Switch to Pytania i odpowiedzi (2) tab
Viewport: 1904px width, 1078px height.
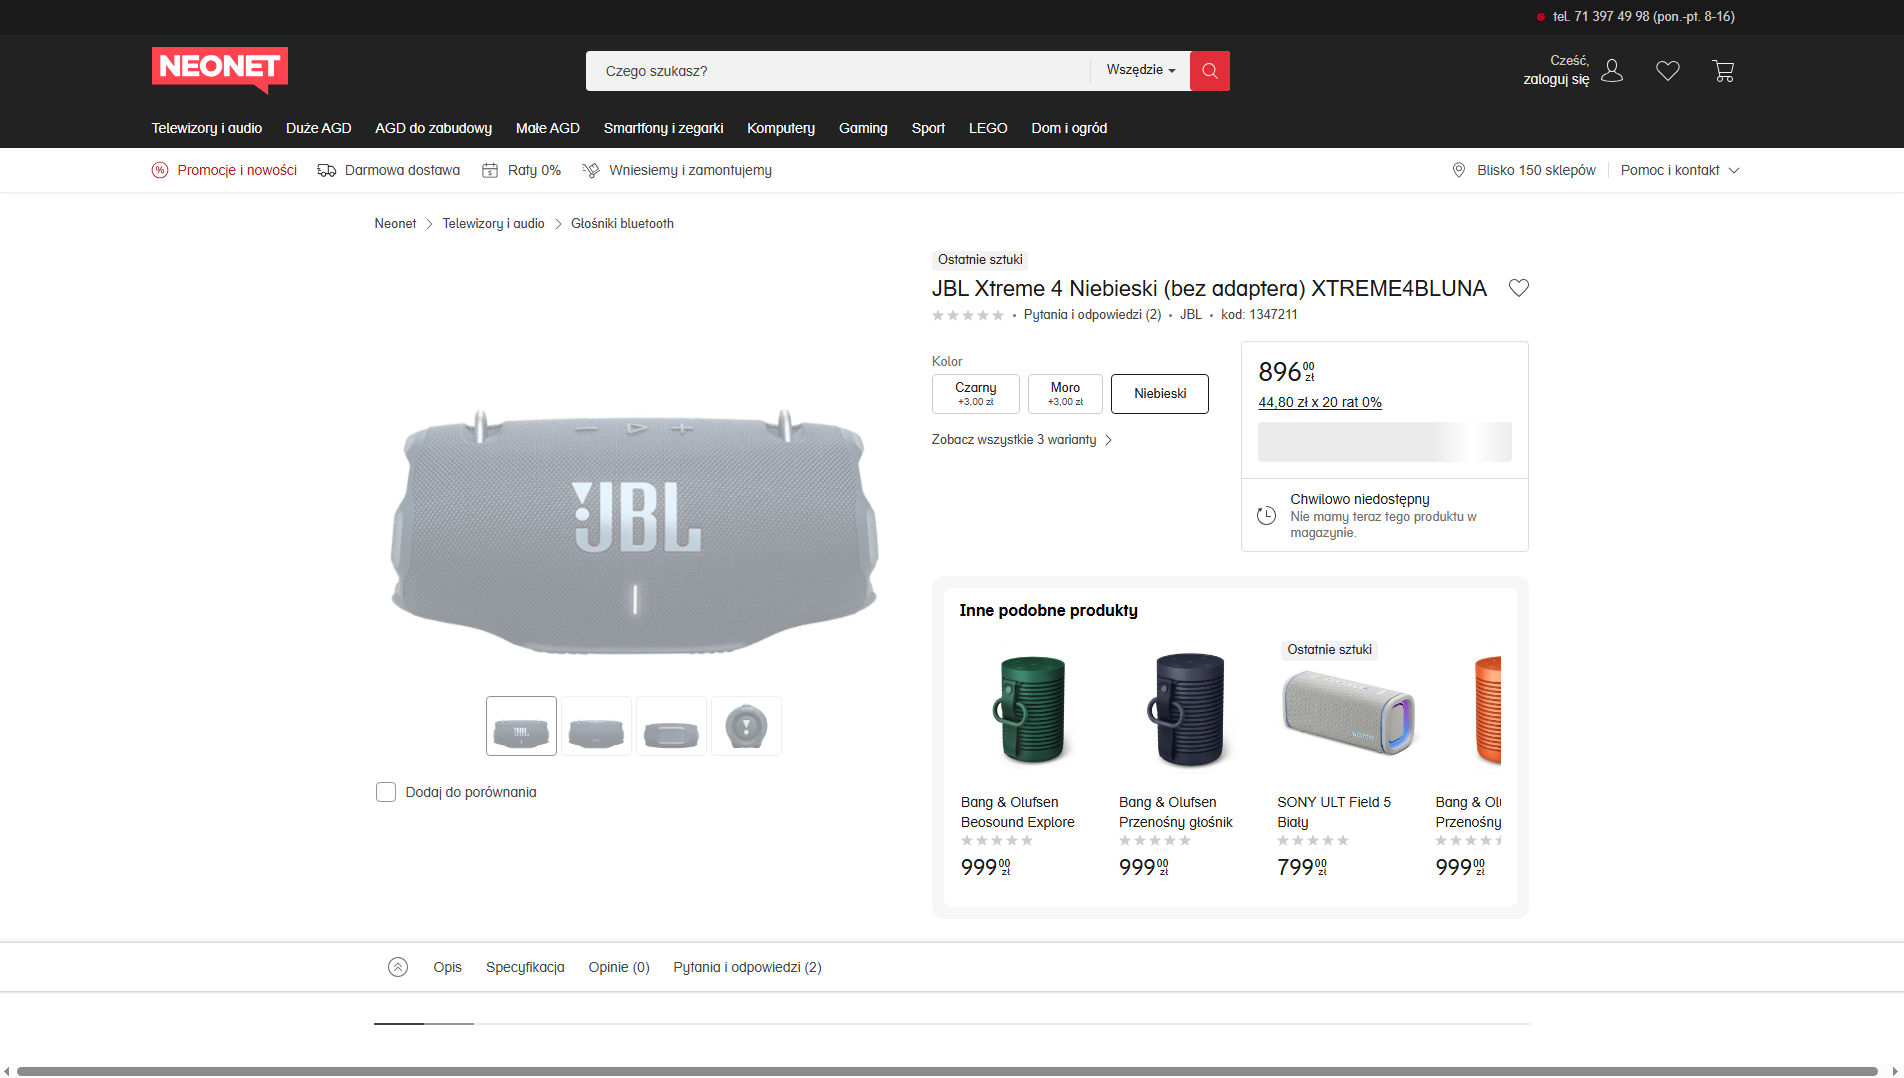[747, 967]
